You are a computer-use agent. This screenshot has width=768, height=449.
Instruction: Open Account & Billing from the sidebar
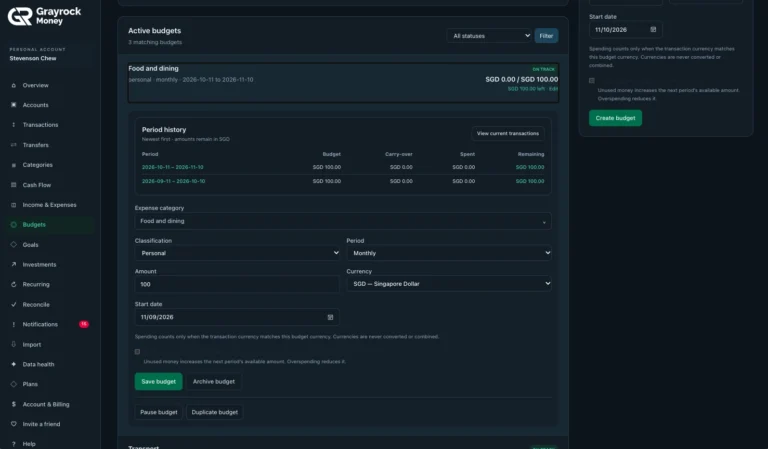tap(46, 404)
